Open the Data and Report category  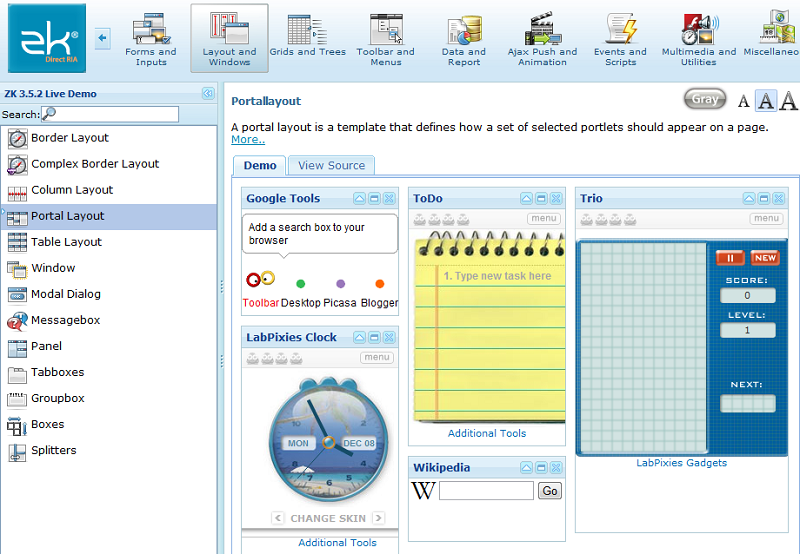[464, 39]
